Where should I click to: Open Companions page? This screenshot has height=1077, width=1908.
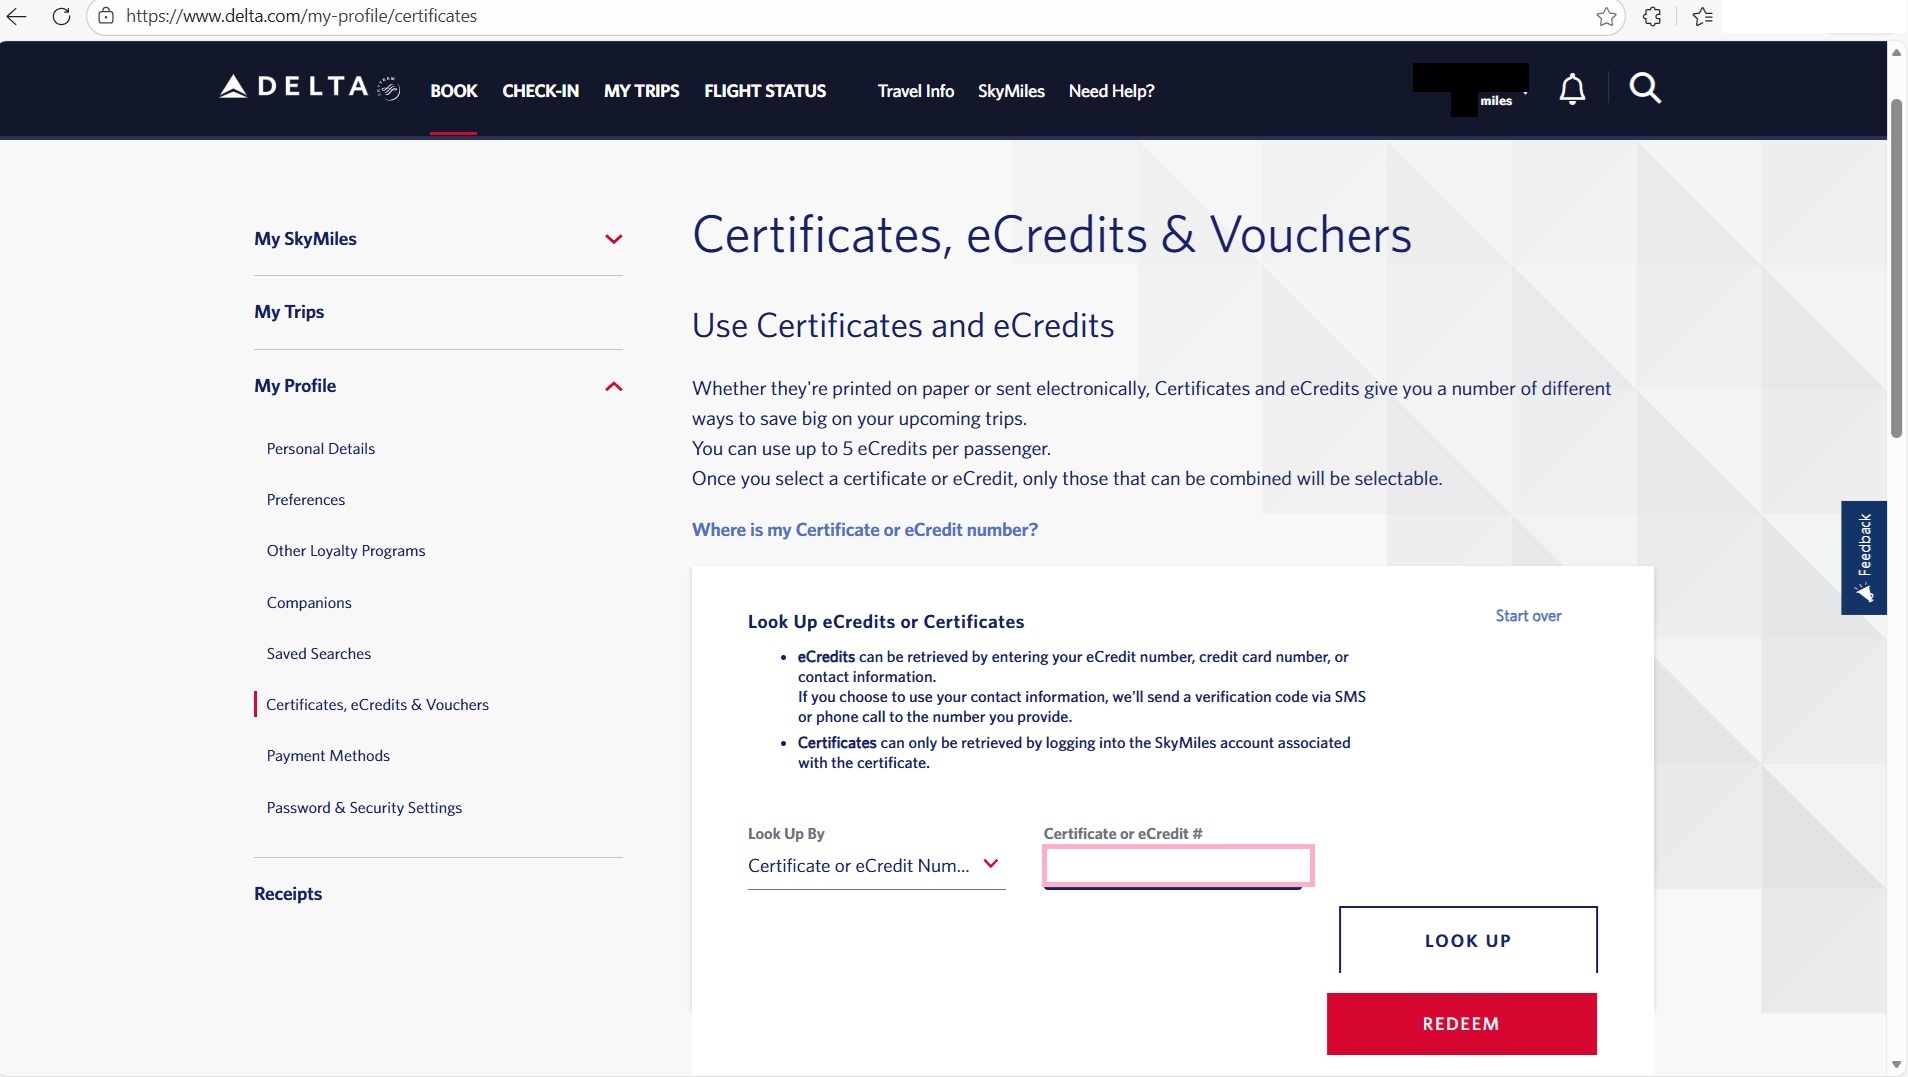[x=309, y=603]
